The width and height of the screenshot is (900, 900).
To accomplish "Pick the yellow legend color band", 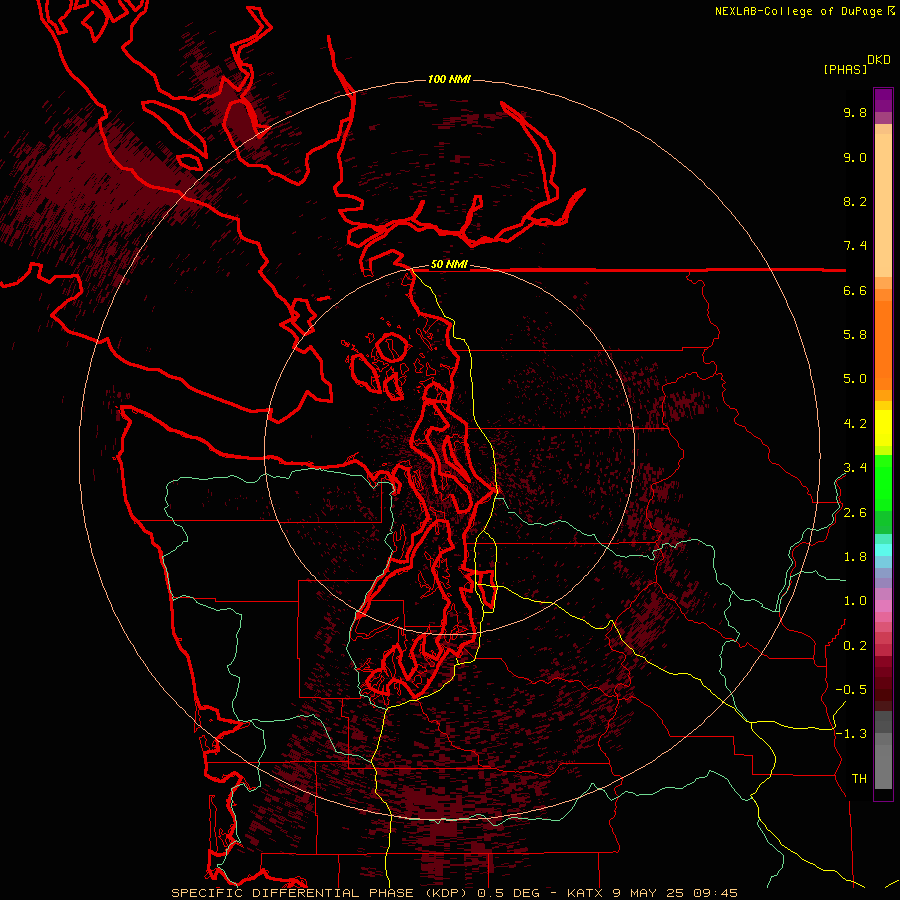I will [883, 428].
